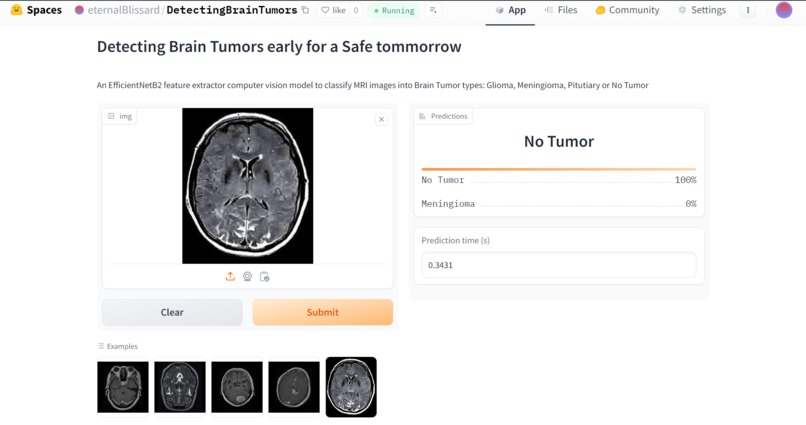Select the first example MRI thumbnail

click(x=123, y=386)
